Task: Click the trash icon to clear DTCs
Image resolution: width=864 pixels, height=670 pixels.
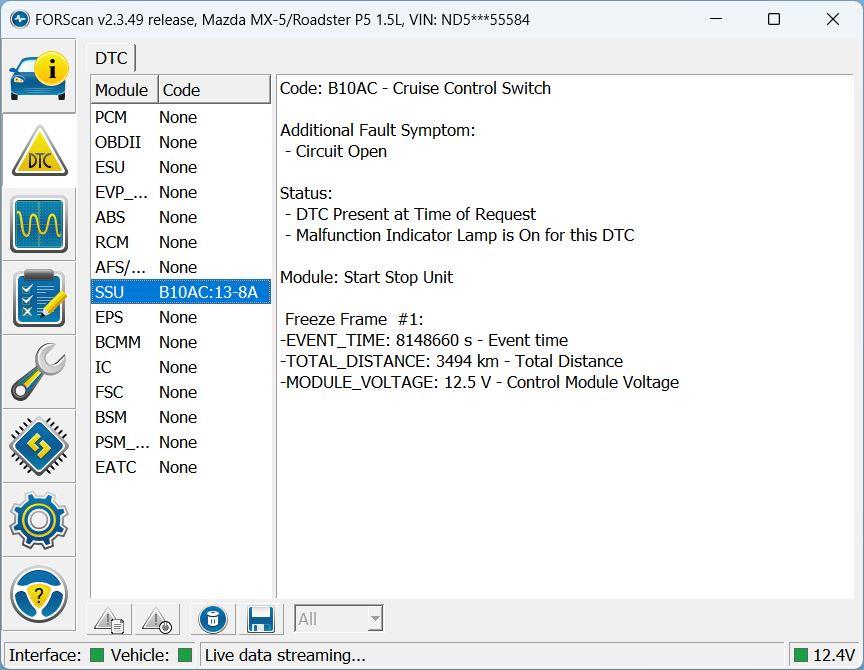Action: click(213, 619)
